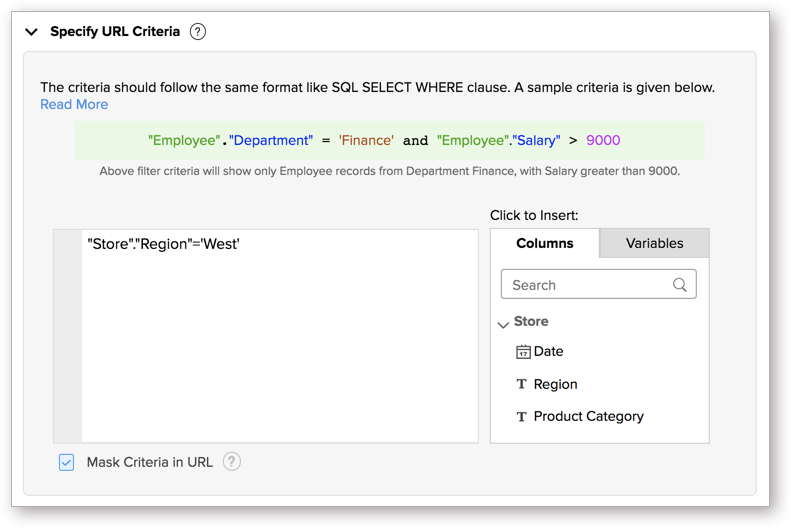The image size is (791, 528).
Task: Insert the Date column into criteria
Action: [x=548, y=352]
